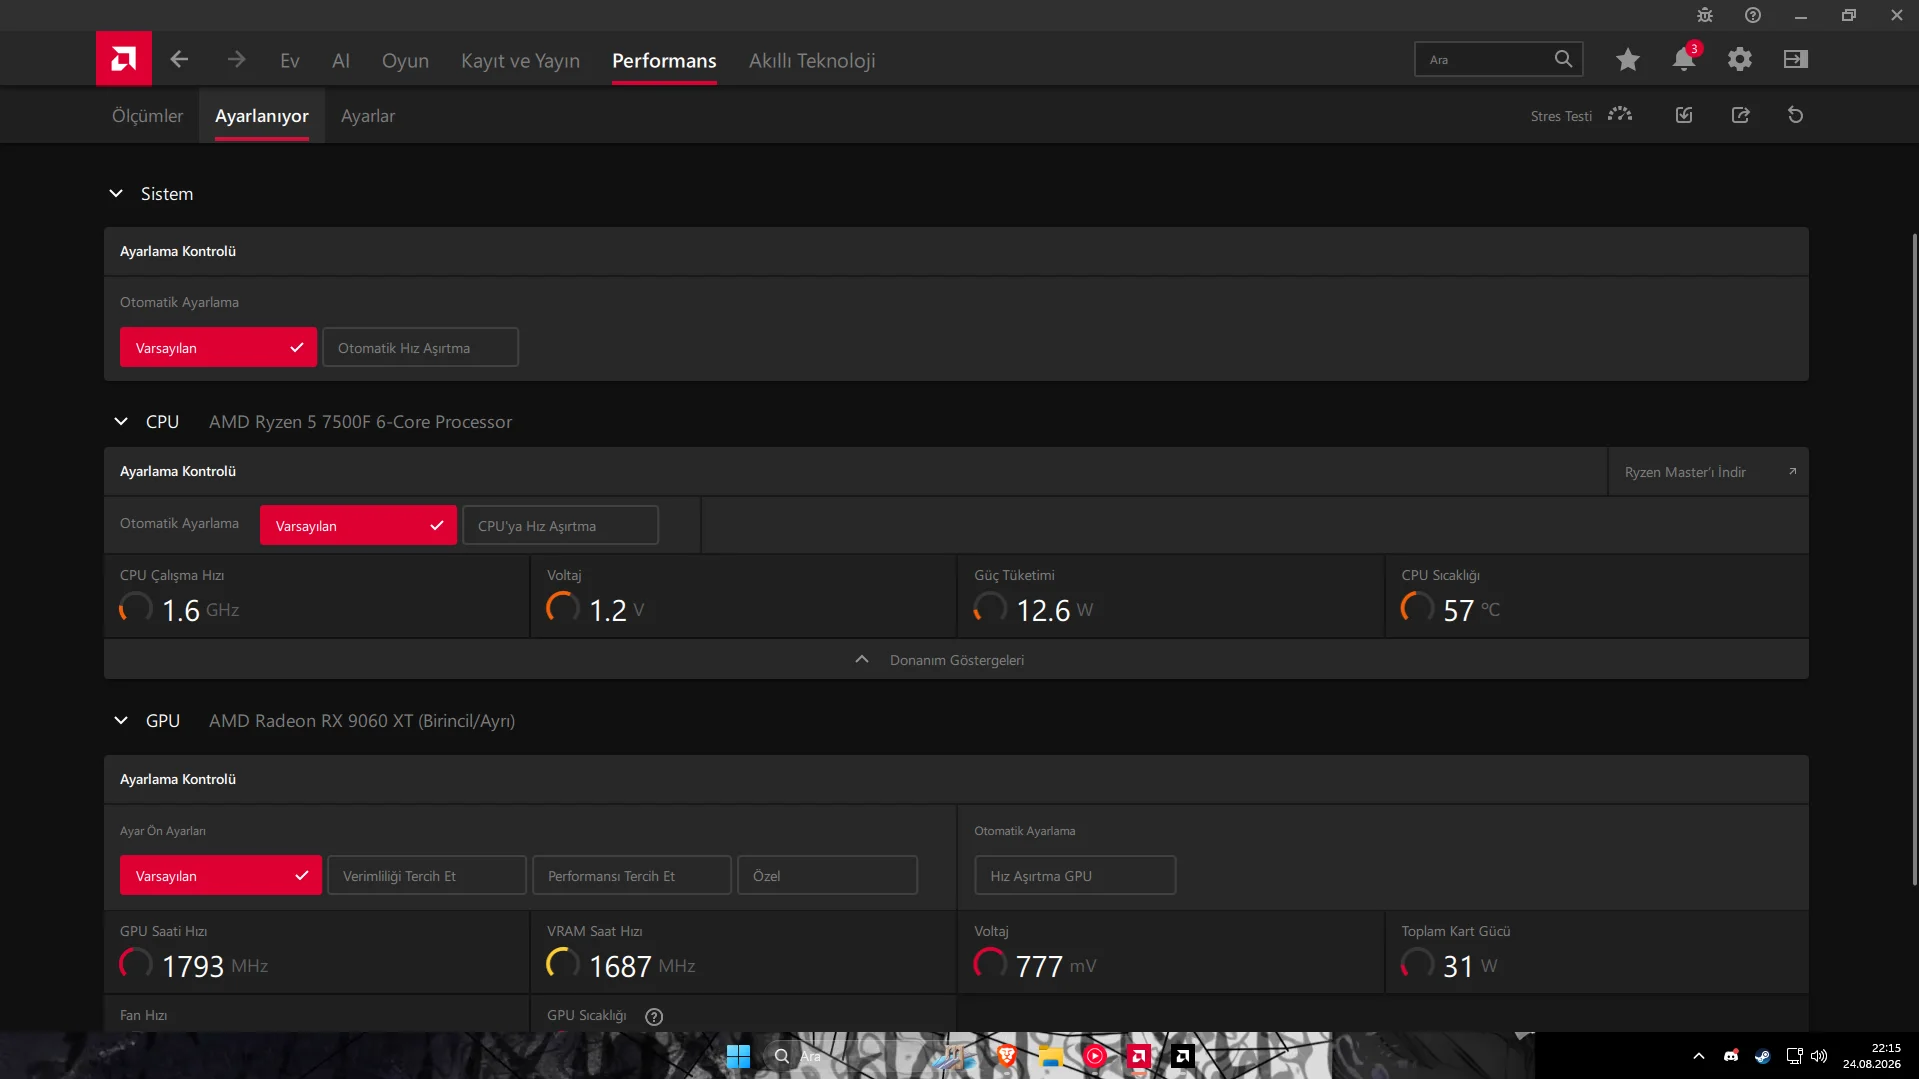The width and height of the screenshot is (1919, 1079).
Task: Toggle the sidebar panel icon
Action: pos(1796,59)
